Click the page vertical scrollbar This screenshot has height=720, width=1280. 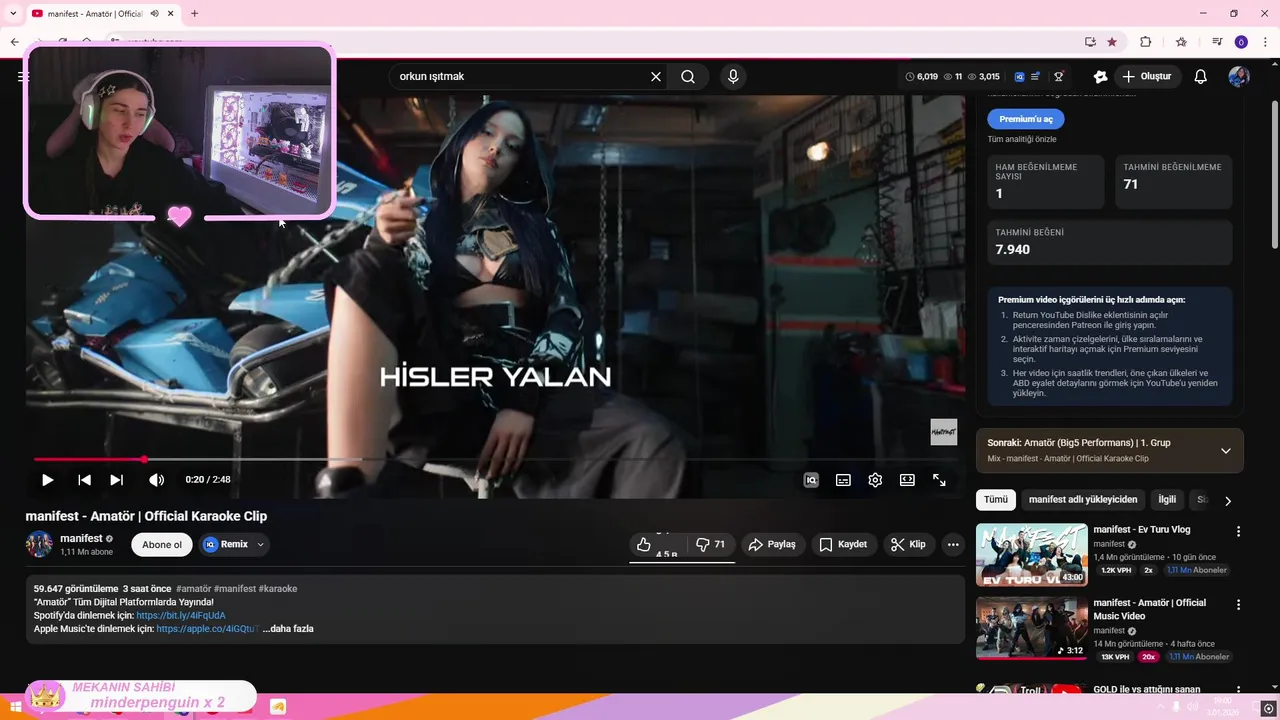[x=1274, y=175]
